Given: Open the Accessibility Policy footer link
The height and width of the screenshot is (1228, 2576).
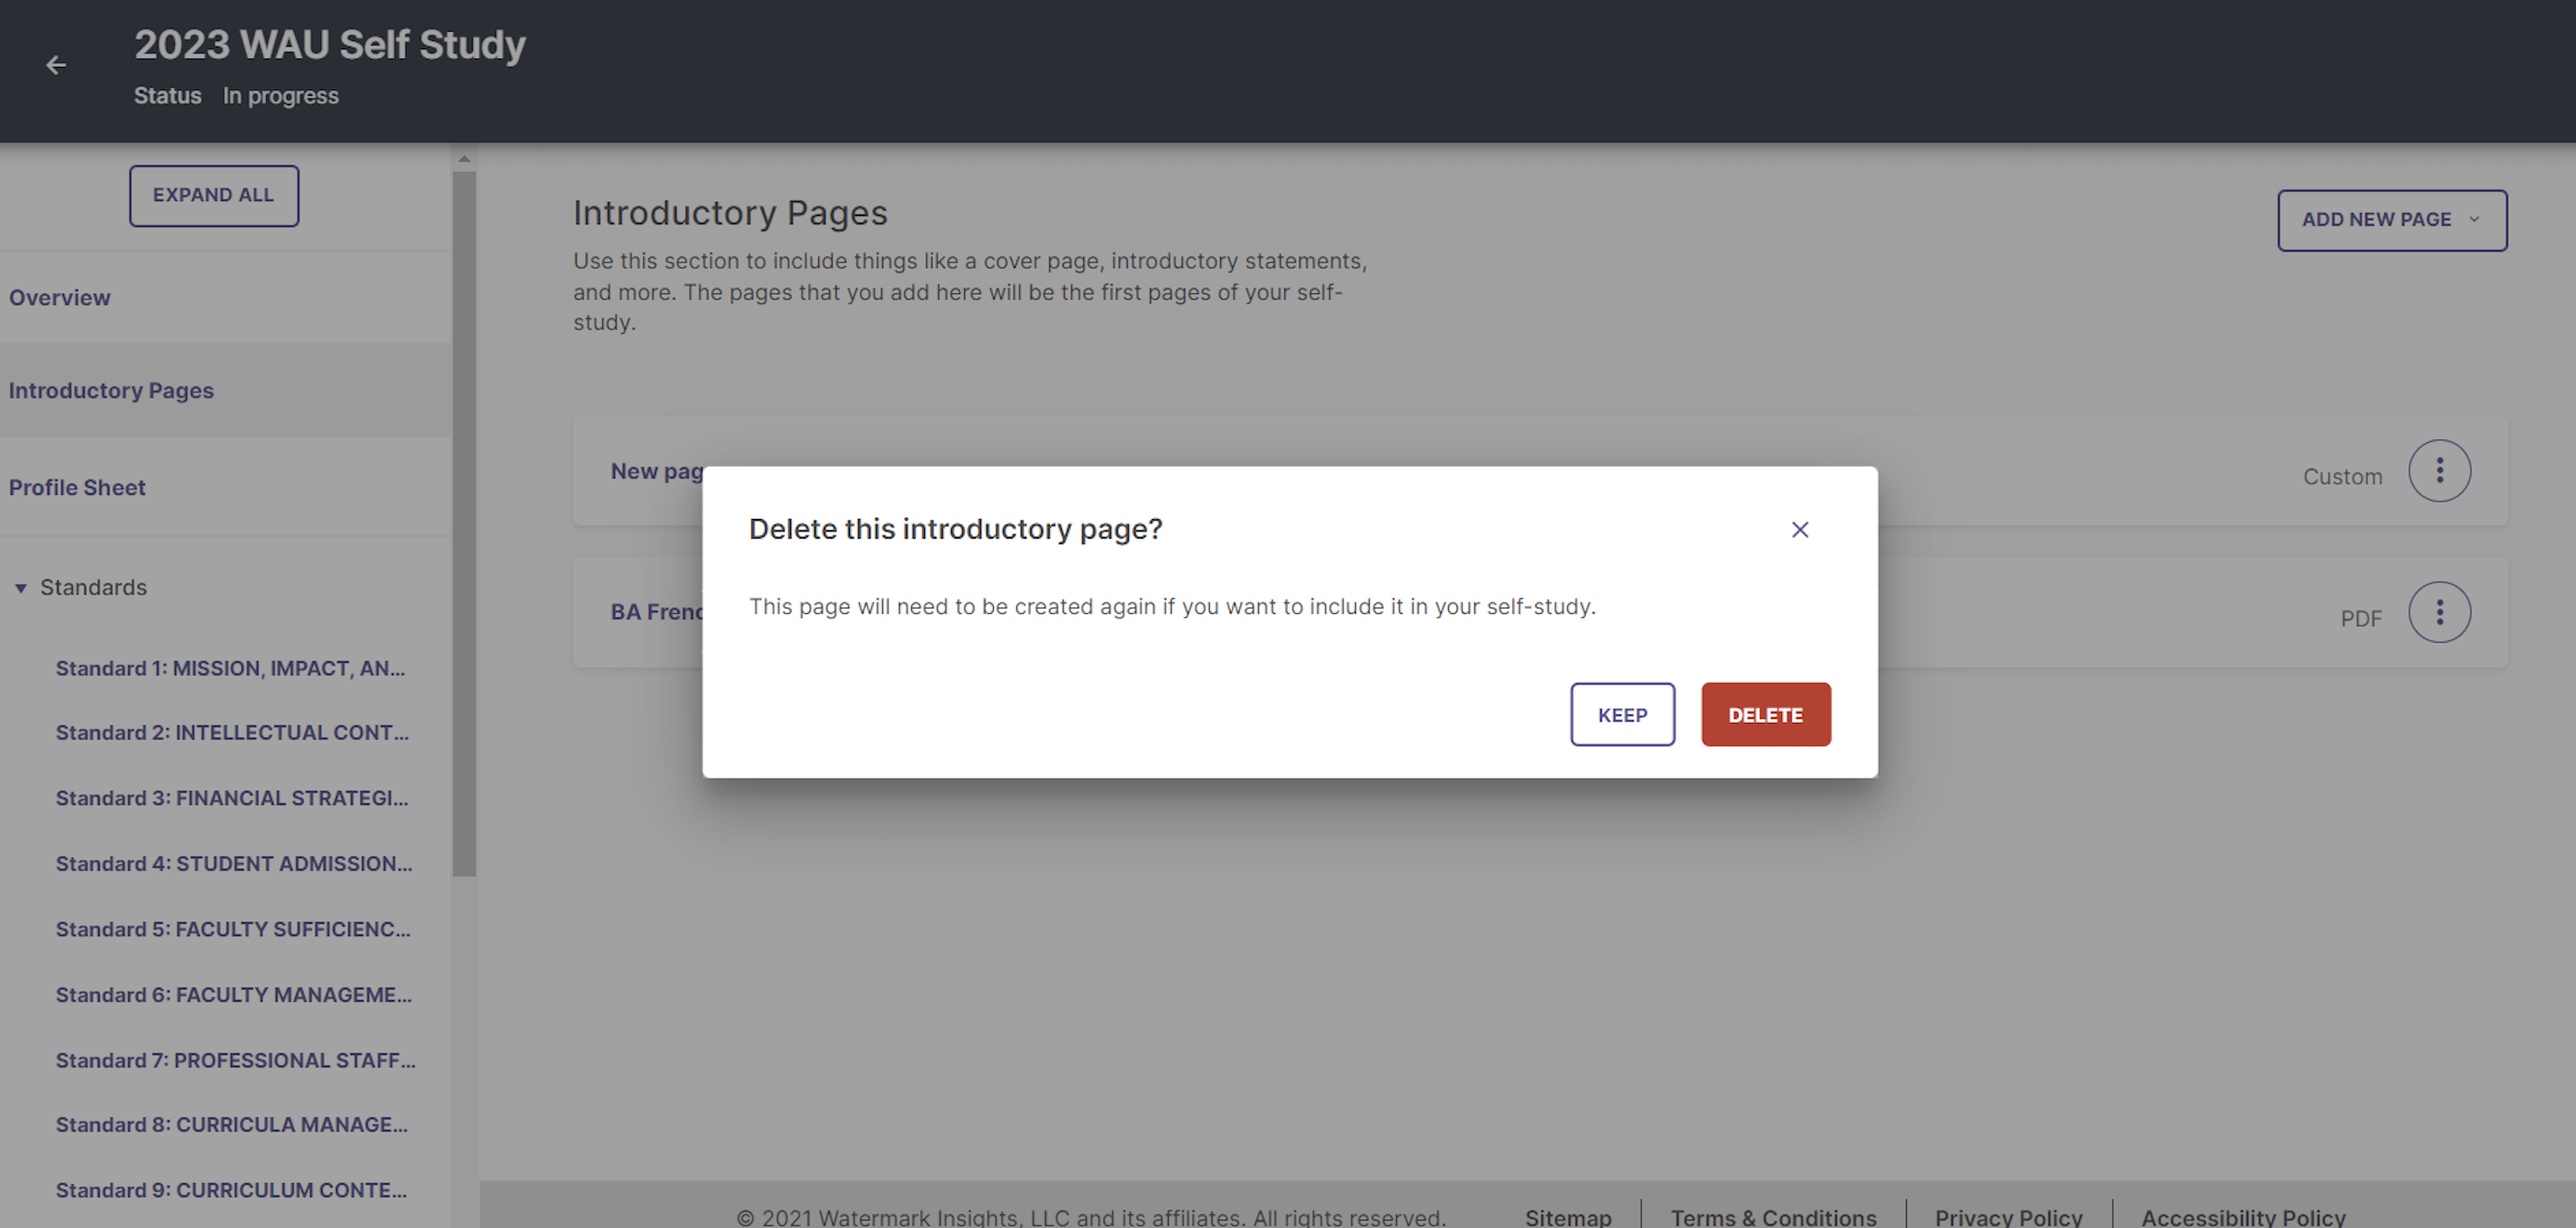Looking at the screenshot, I should pyautogui.click(x=2243, y=1217).
